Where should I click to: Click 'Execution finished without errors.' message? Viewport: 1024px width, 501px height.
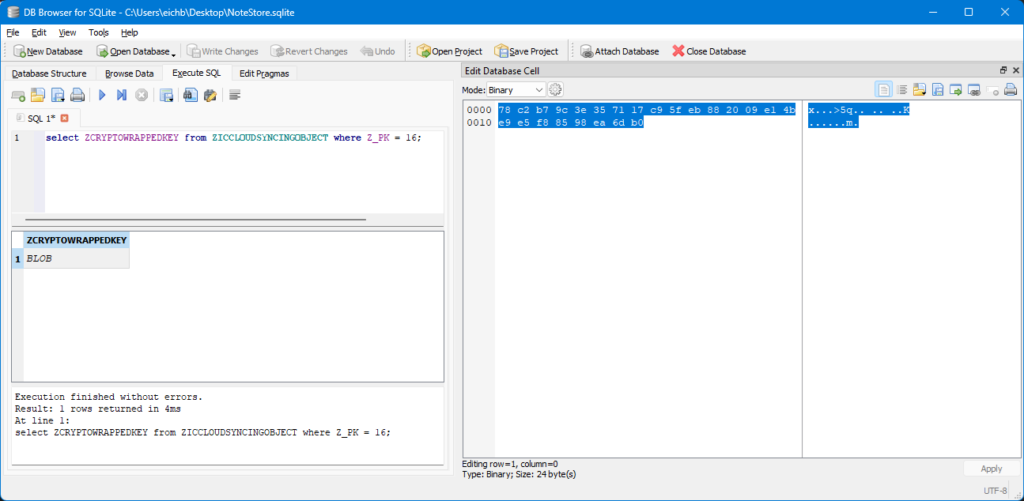coord(109,396)
